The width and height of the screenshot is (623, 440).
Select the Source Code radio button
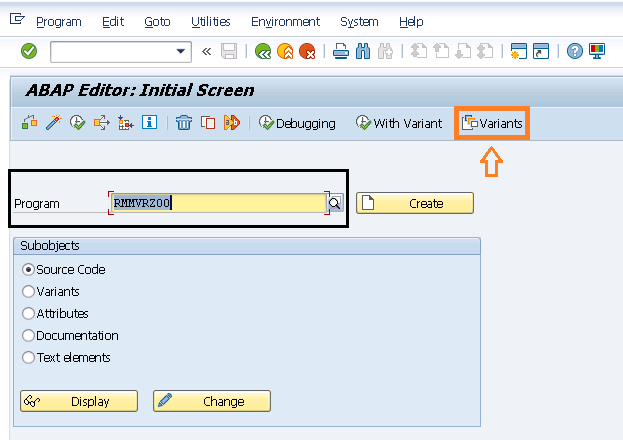(28, 269)
